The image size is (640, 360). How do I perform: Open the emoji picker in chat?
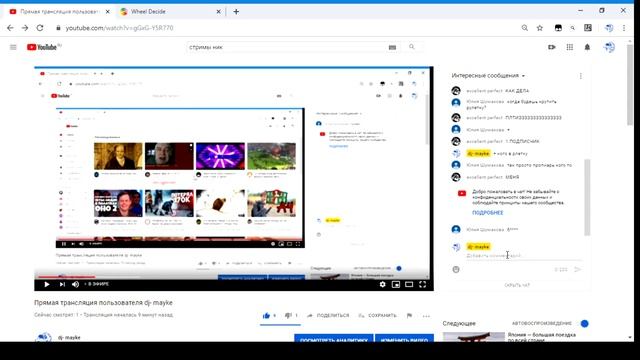(x=456, y=269)
